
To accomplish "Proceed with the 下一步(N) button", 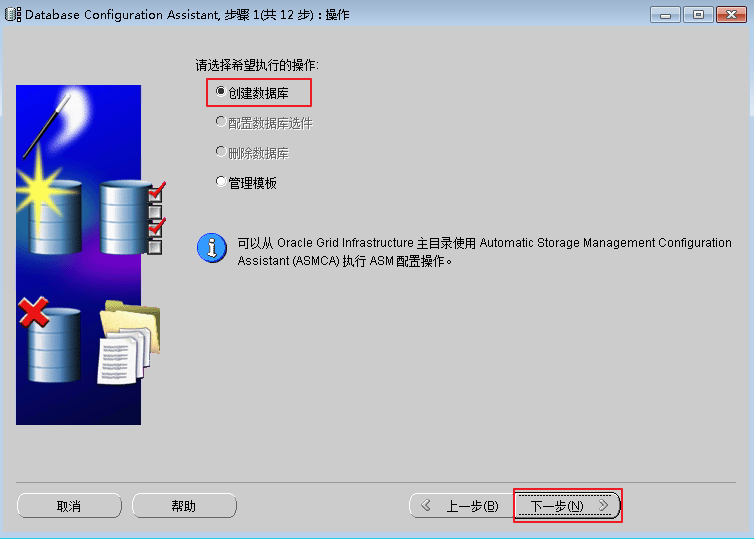I will pos(567,506).
